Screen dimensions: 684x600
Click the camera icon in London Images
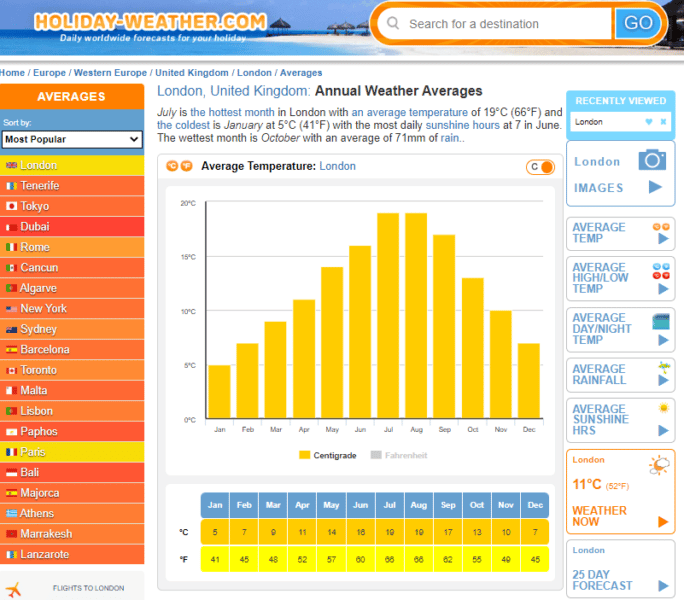(x=652, y=160)
